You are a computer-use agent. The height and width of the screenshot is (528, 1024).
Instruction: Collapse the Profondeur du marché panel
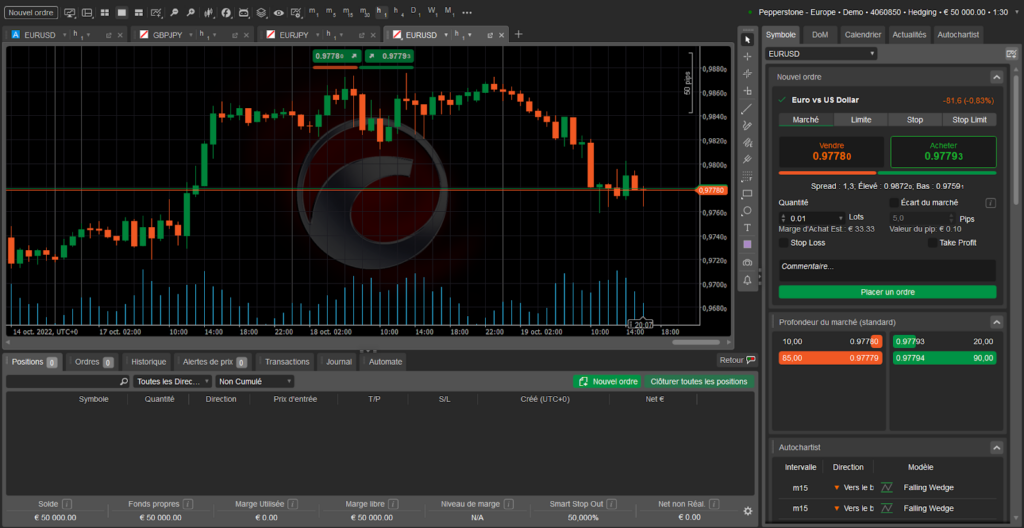(997, 322)
